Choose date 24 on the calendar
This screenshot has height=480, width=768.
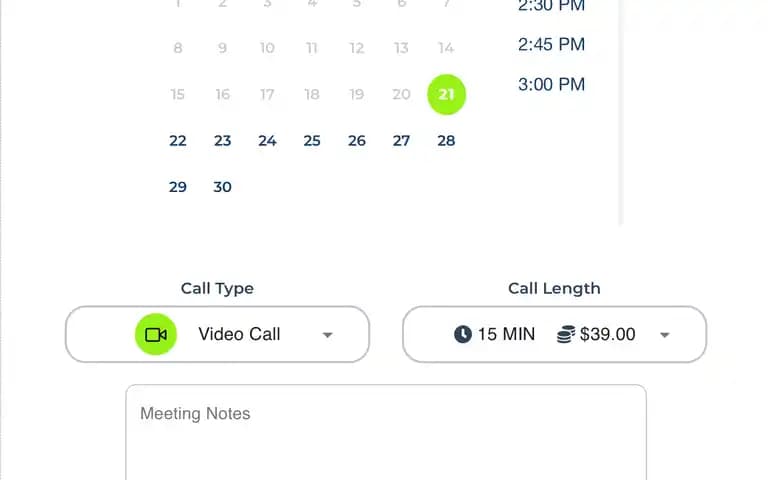click(267, 141)
